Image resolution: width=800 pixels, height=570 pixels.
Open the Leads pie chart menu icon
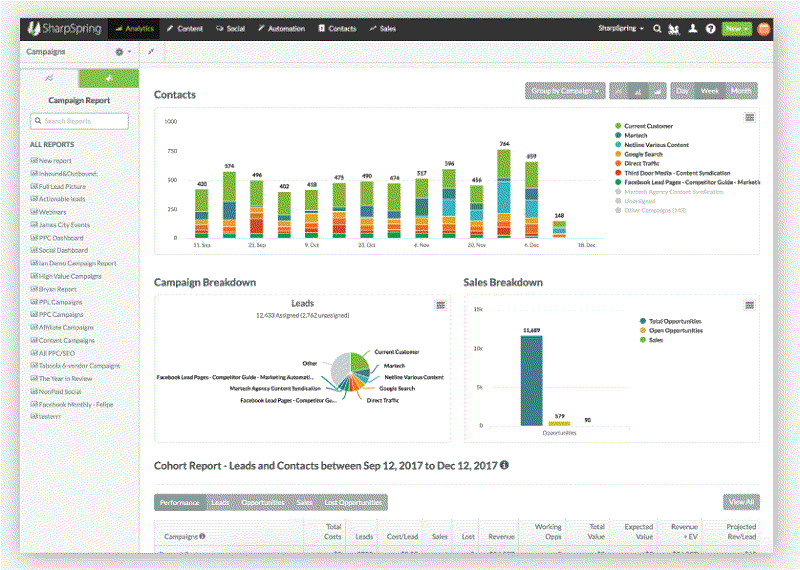pyautogui.click(x=440, y=305)
